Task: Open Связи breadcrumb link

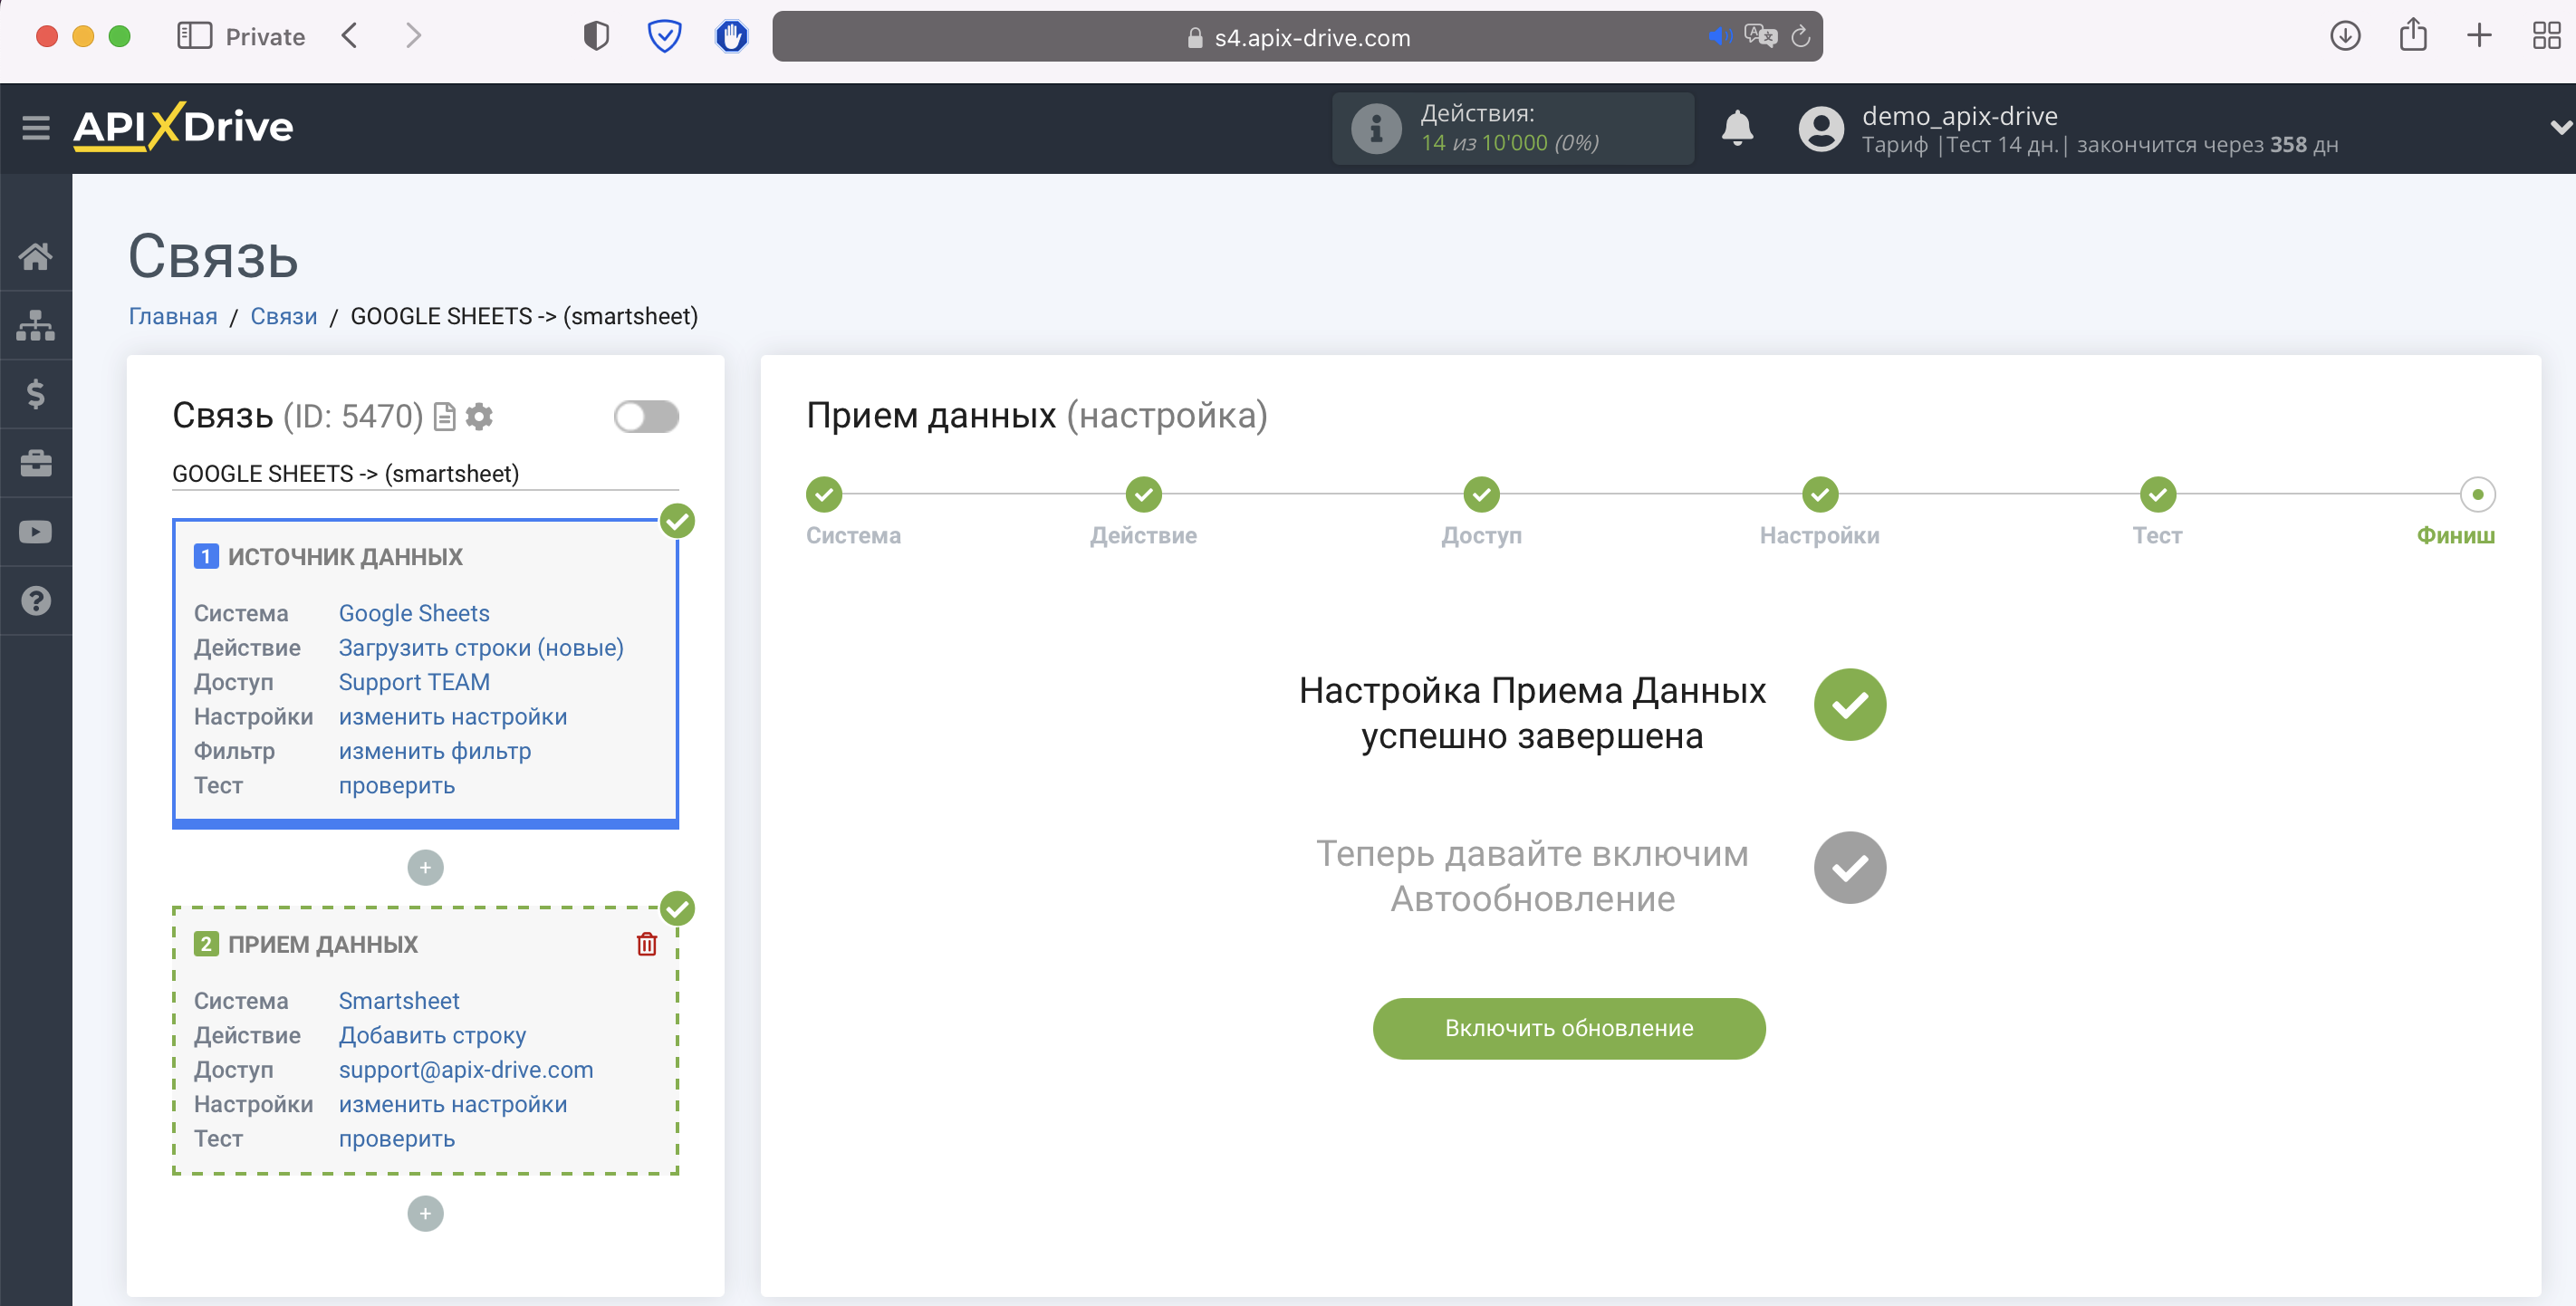Action: (x=284, y=316)
